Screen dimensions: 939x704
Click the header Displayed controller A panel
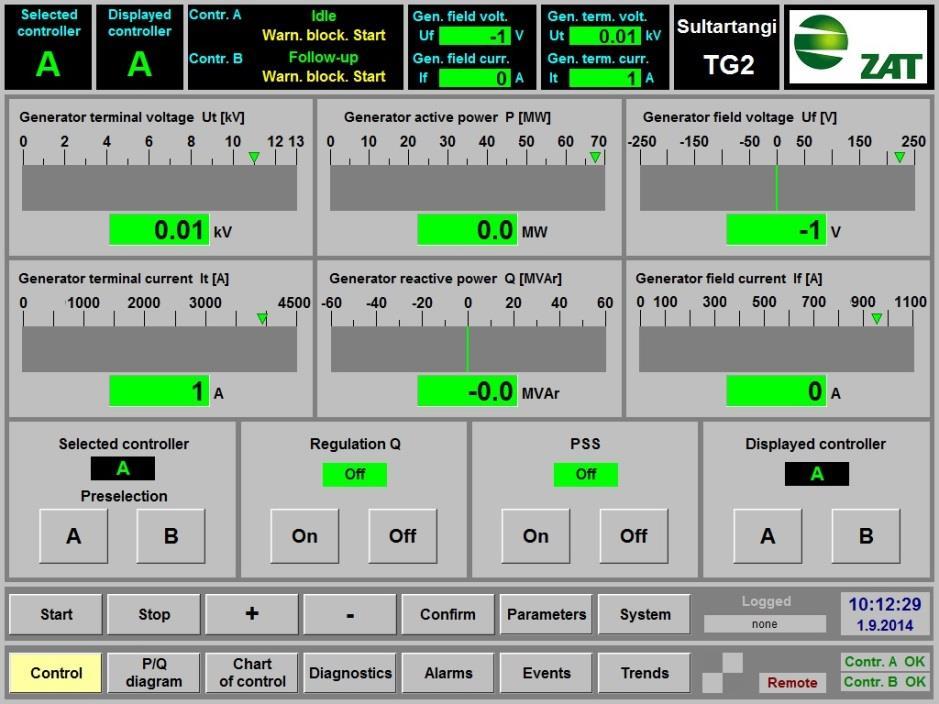[140, 47]
